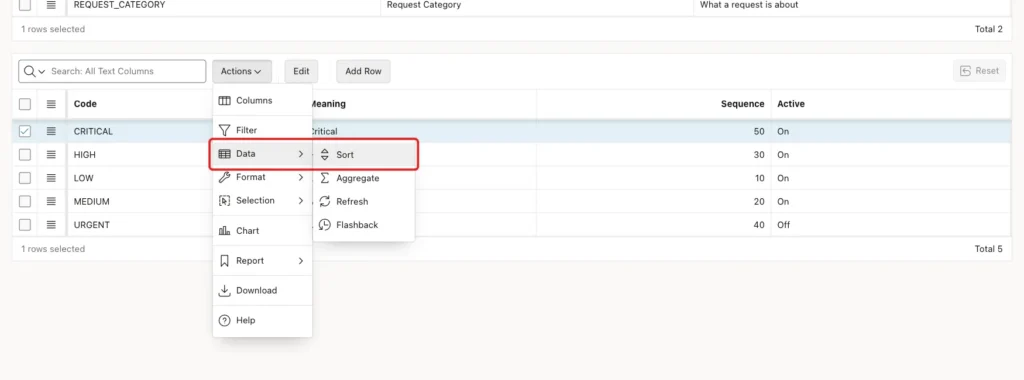Viewport: 1024px width, 380px height.
Task: Click the Reset button
Action: 979,71
